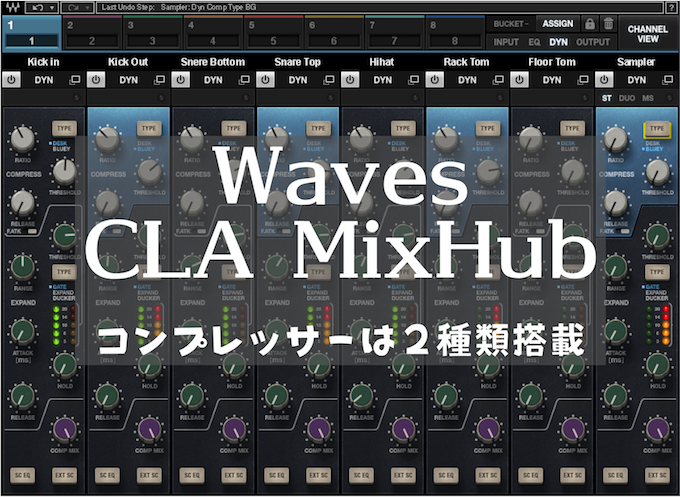Click the Kick in COMP MIX knob
680x497 pixels.
65,430
